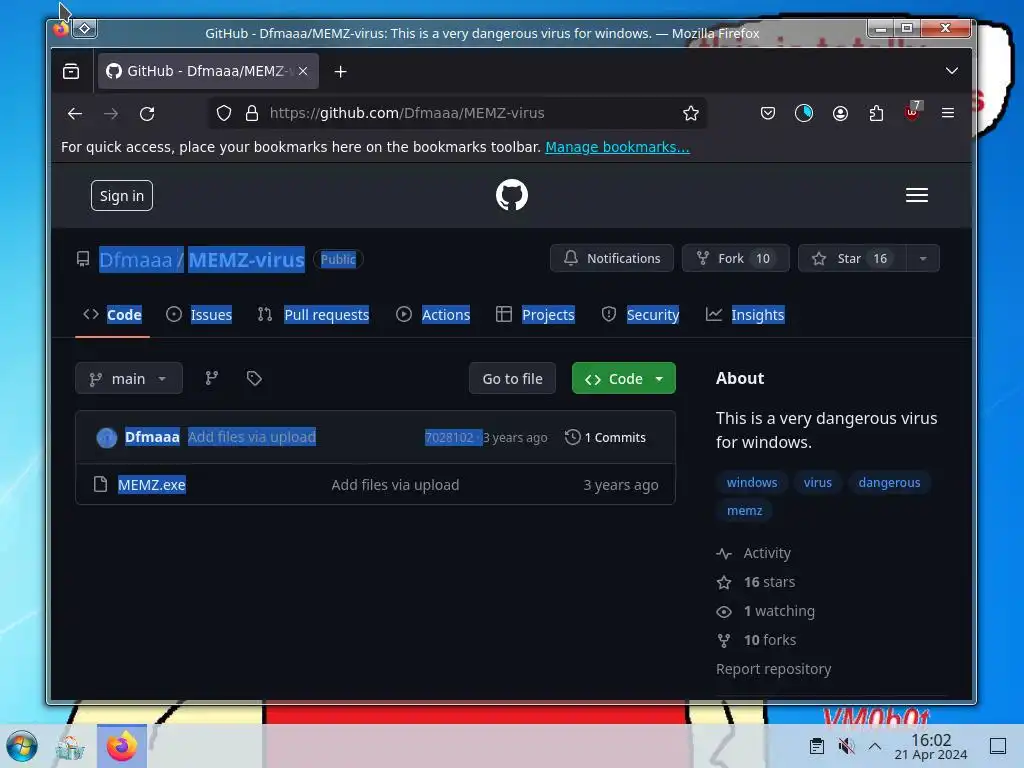This screenshot has width=1024, height=768.
Task: Select the dangerous topic tag
Action: point(889,483)
